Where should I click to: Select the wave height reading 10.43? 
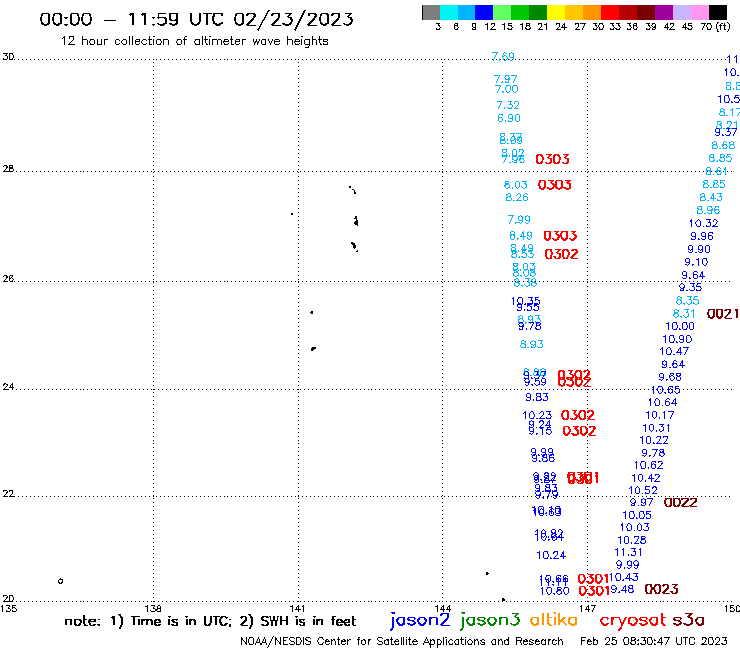click(x=624, y=577)
